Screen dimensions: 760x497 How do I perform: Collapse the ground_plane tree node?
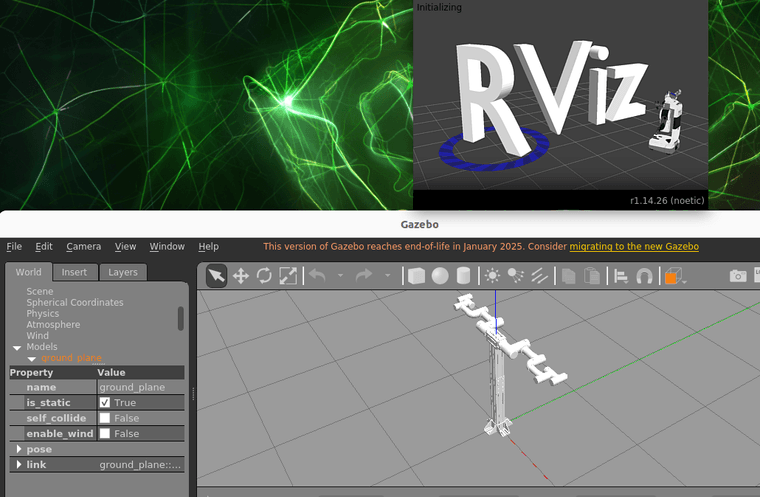pyautogui.click(x=32, y=359)
